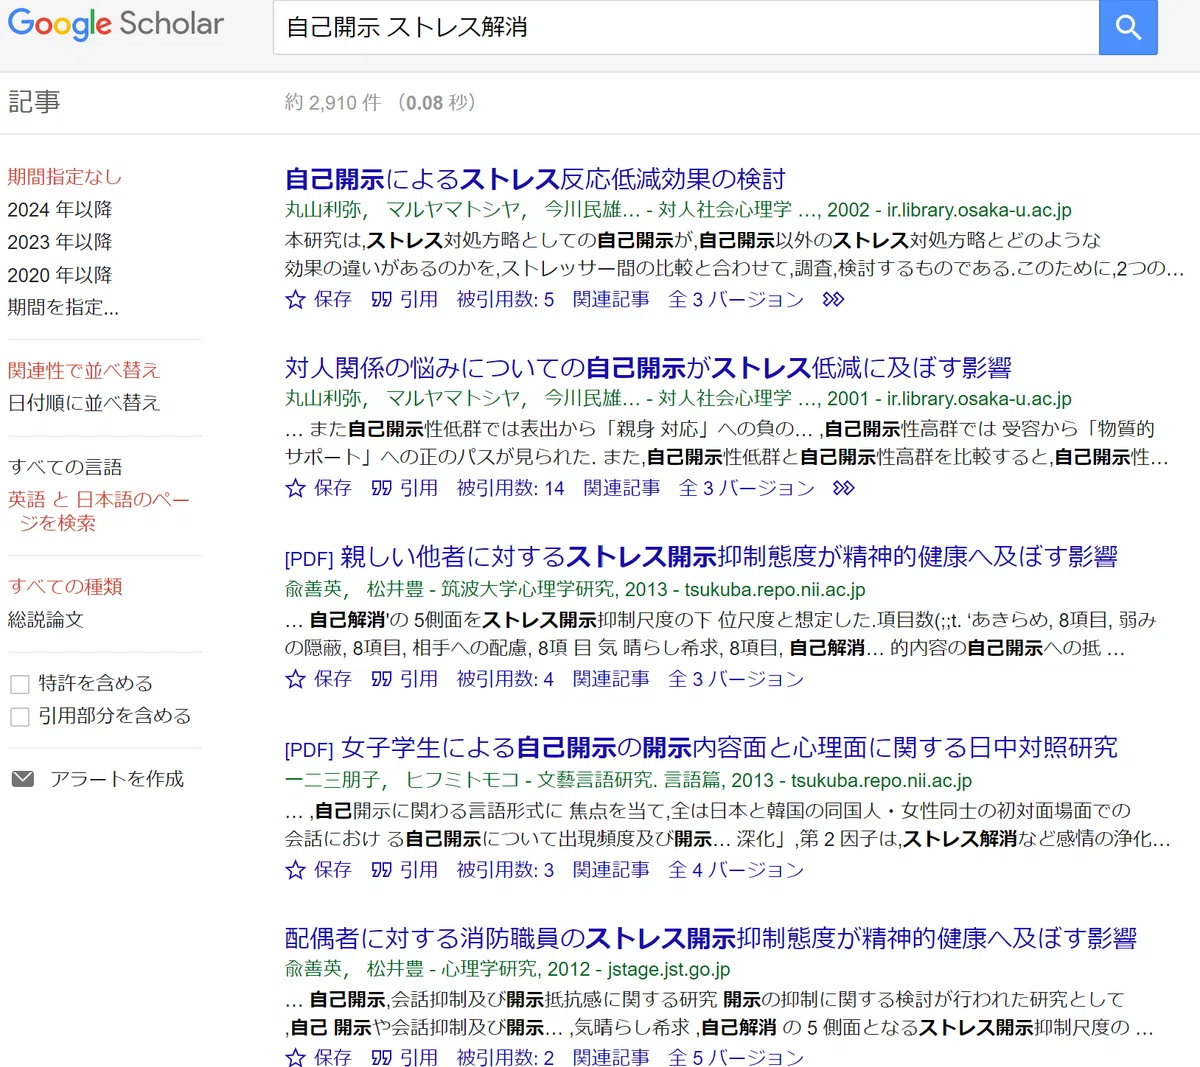The width and height of the screenshot is (1200, 1067).
Task: Filter to 総説論文 only
Action: (46, 620)
